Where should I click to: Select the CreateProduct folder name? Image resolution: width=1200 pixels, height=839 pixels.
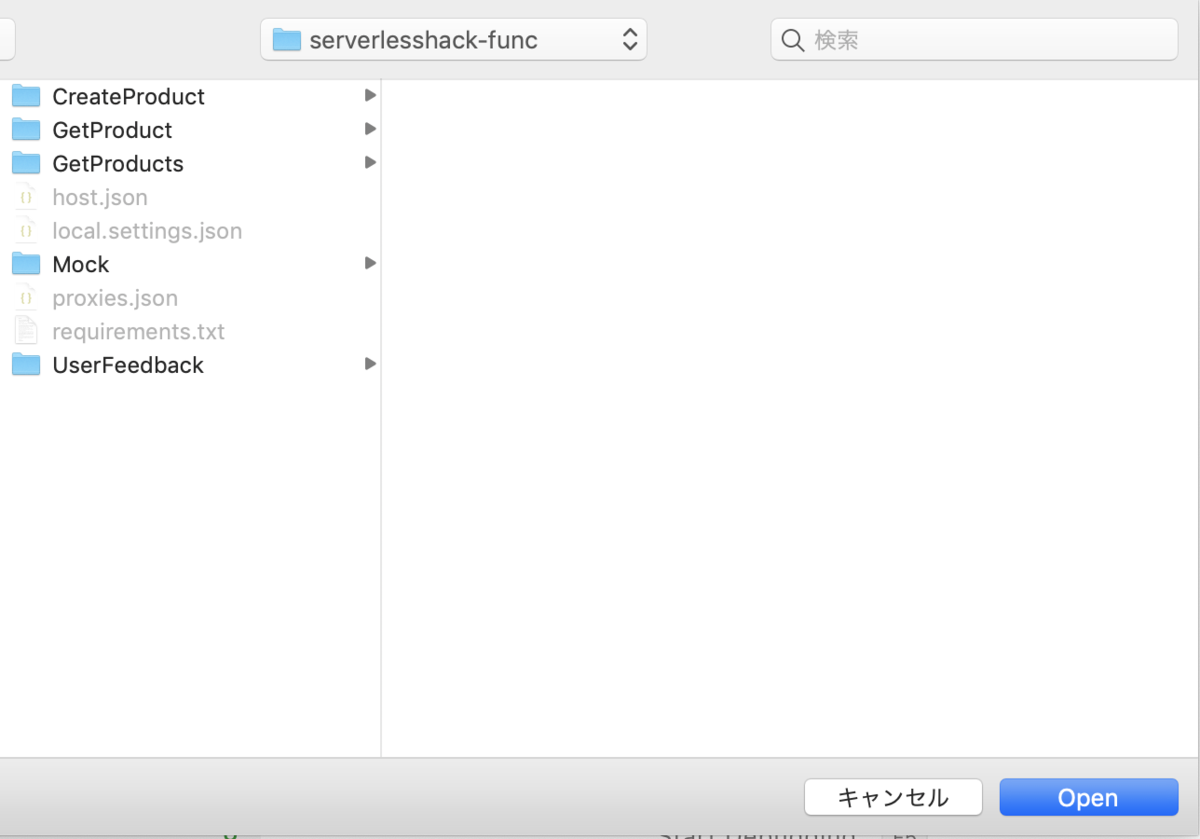click(x=128, y=97)
